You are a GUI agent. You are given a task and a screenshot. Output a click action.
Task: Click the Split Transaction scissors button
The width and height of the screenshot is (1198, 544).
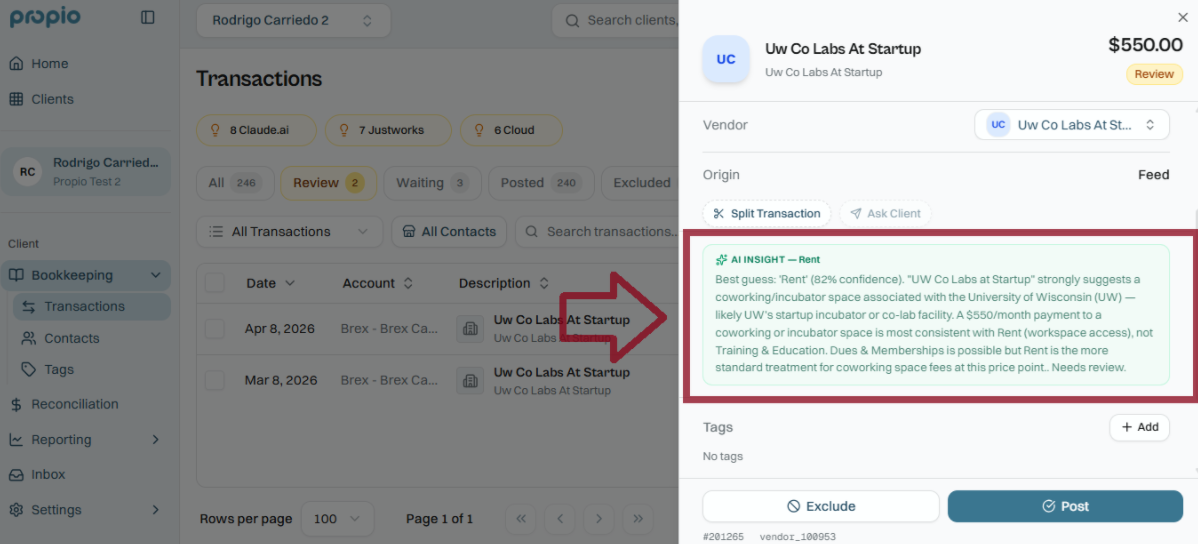pos(766,213)
